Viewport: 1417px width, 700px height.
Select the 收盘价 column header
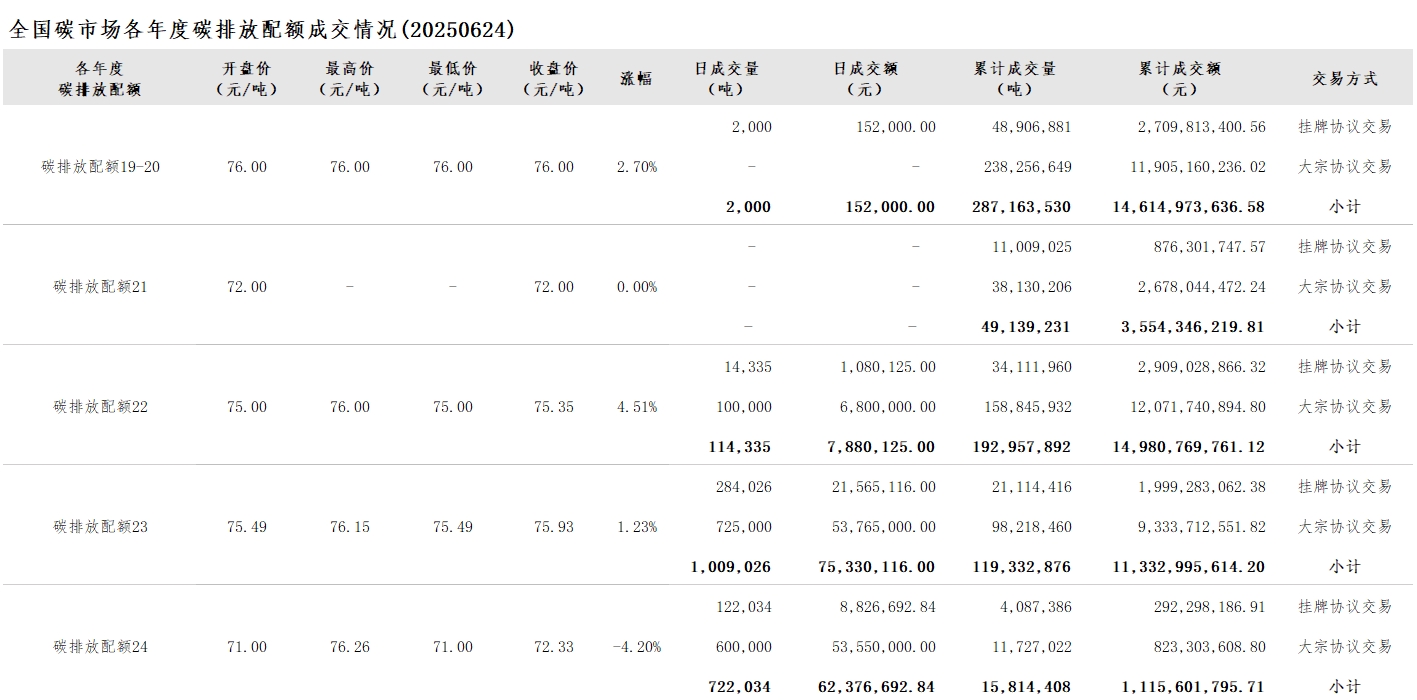coord(553,78)
